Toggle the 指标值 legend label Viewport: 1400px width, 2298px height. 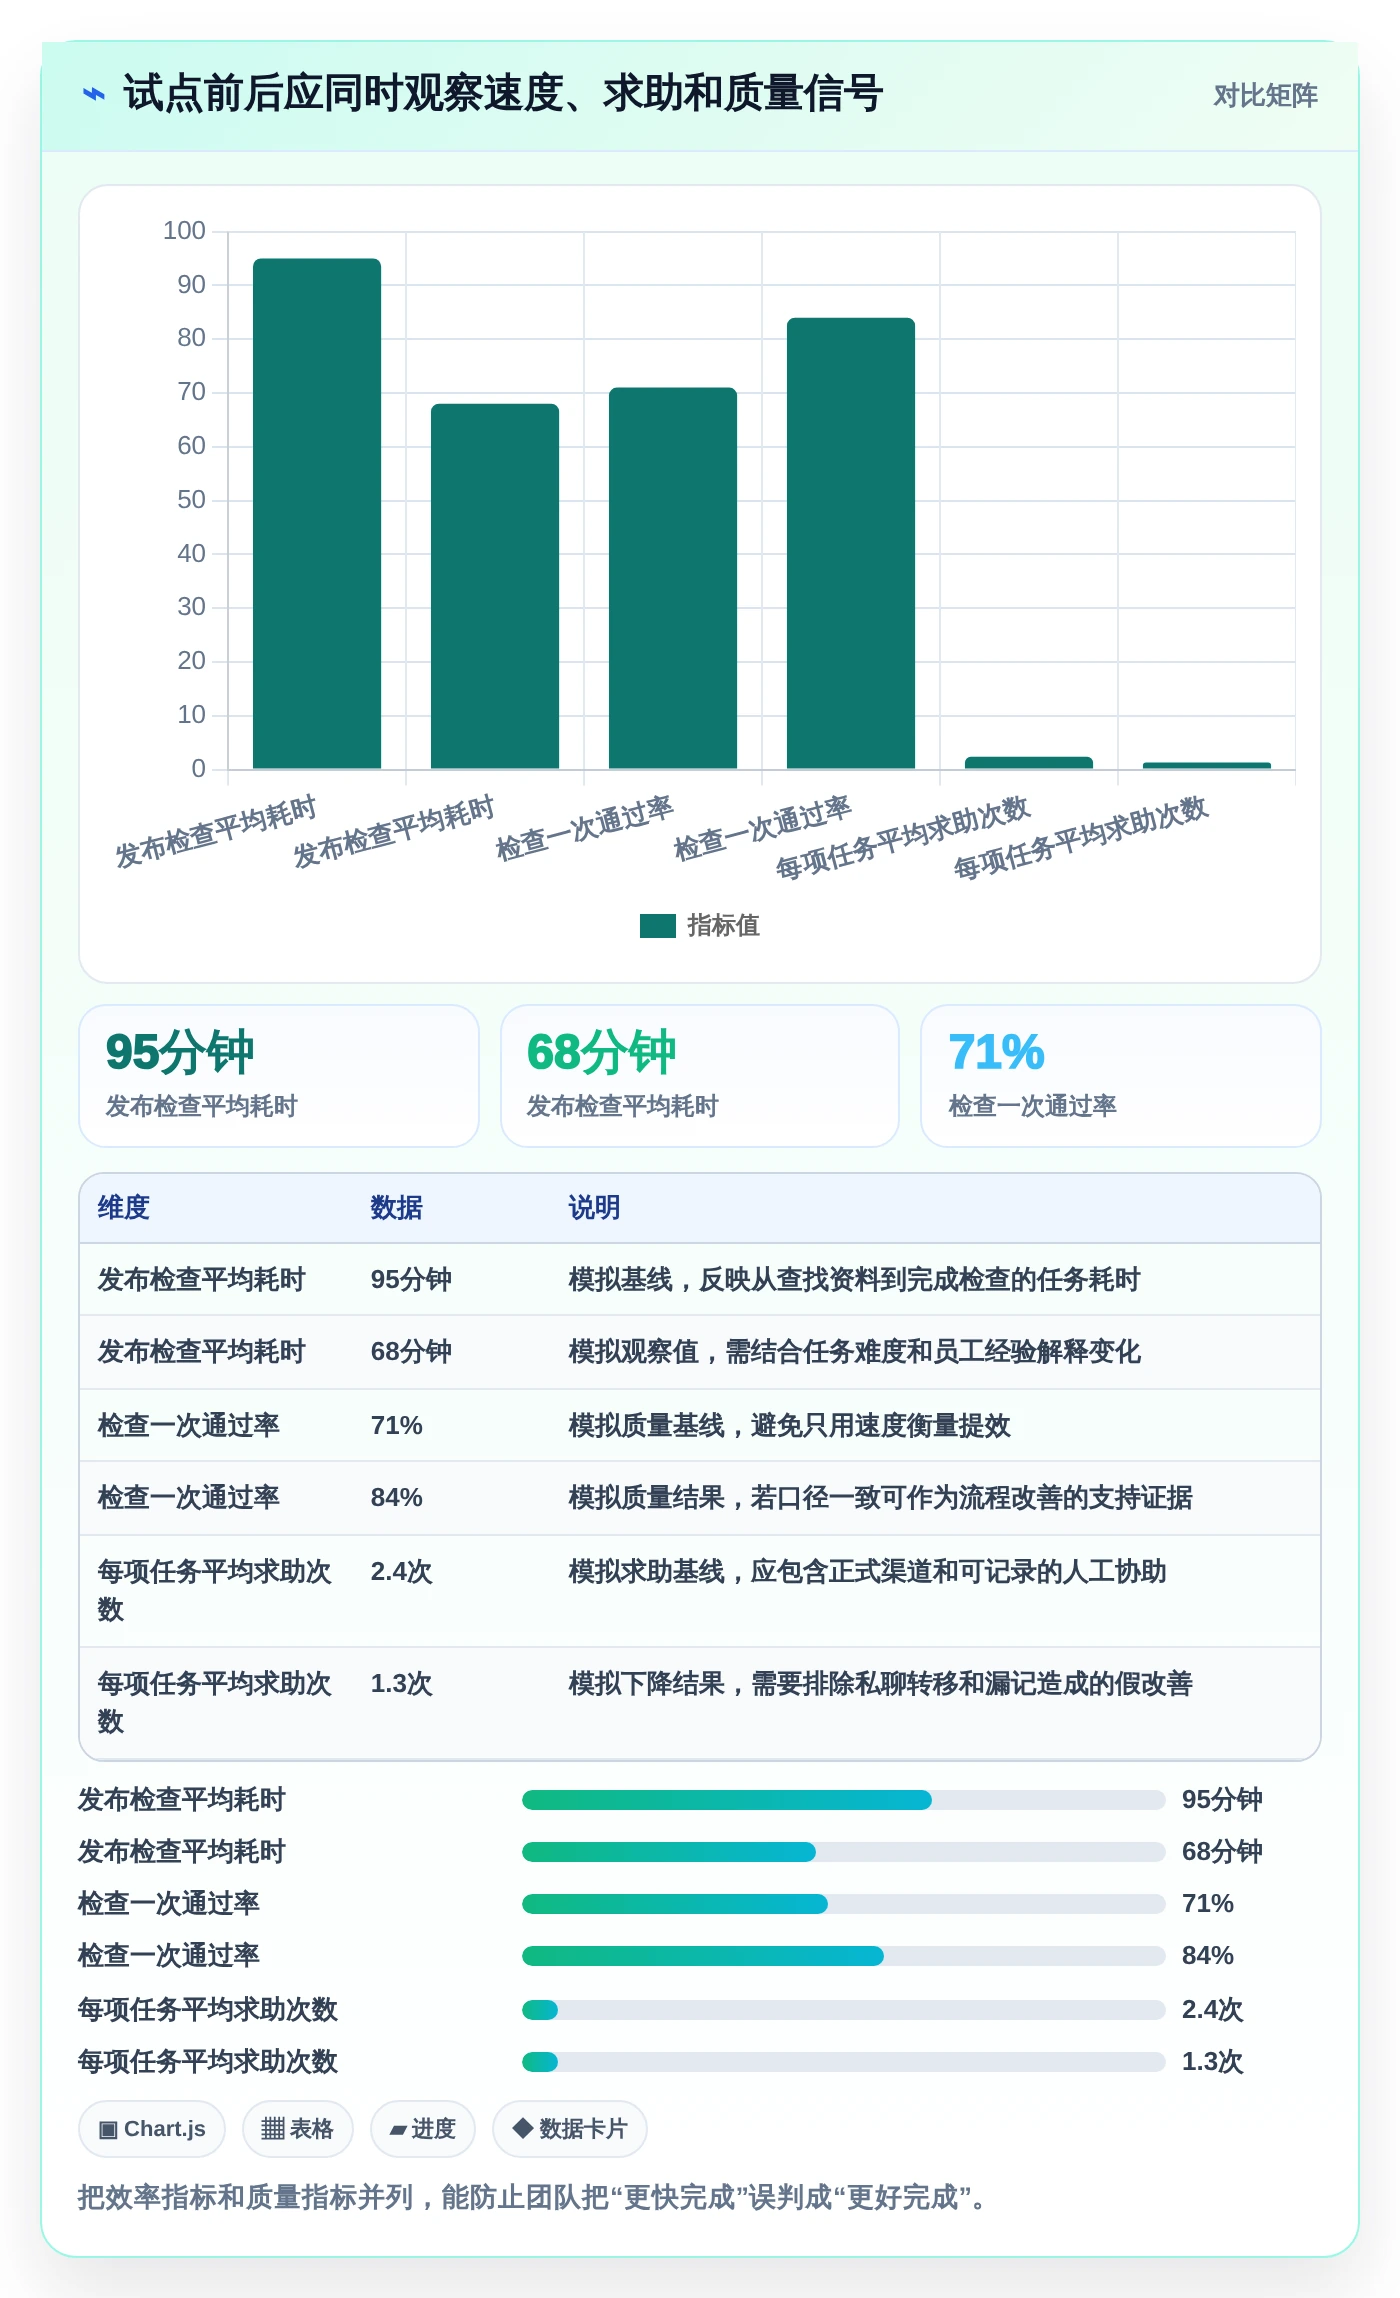point(723,926)
